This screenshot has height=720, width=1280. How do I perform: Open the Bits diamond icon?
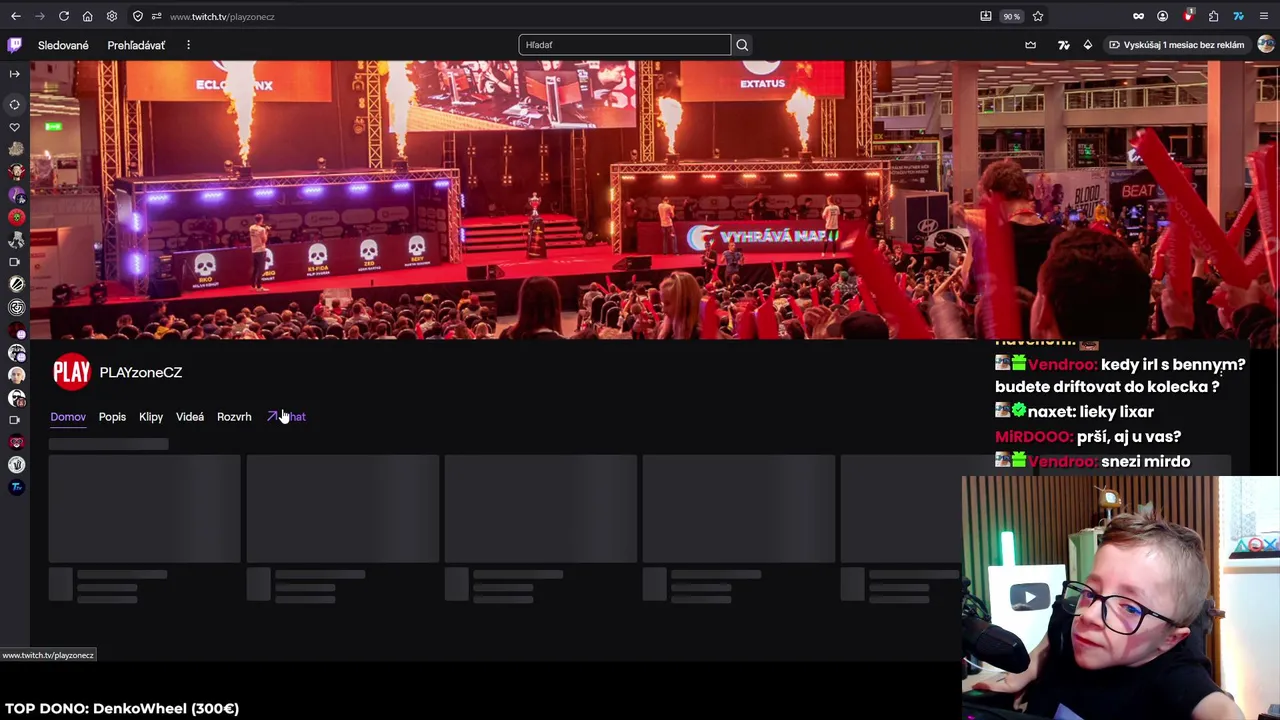pyautogui.click(x=1088, y=45)
